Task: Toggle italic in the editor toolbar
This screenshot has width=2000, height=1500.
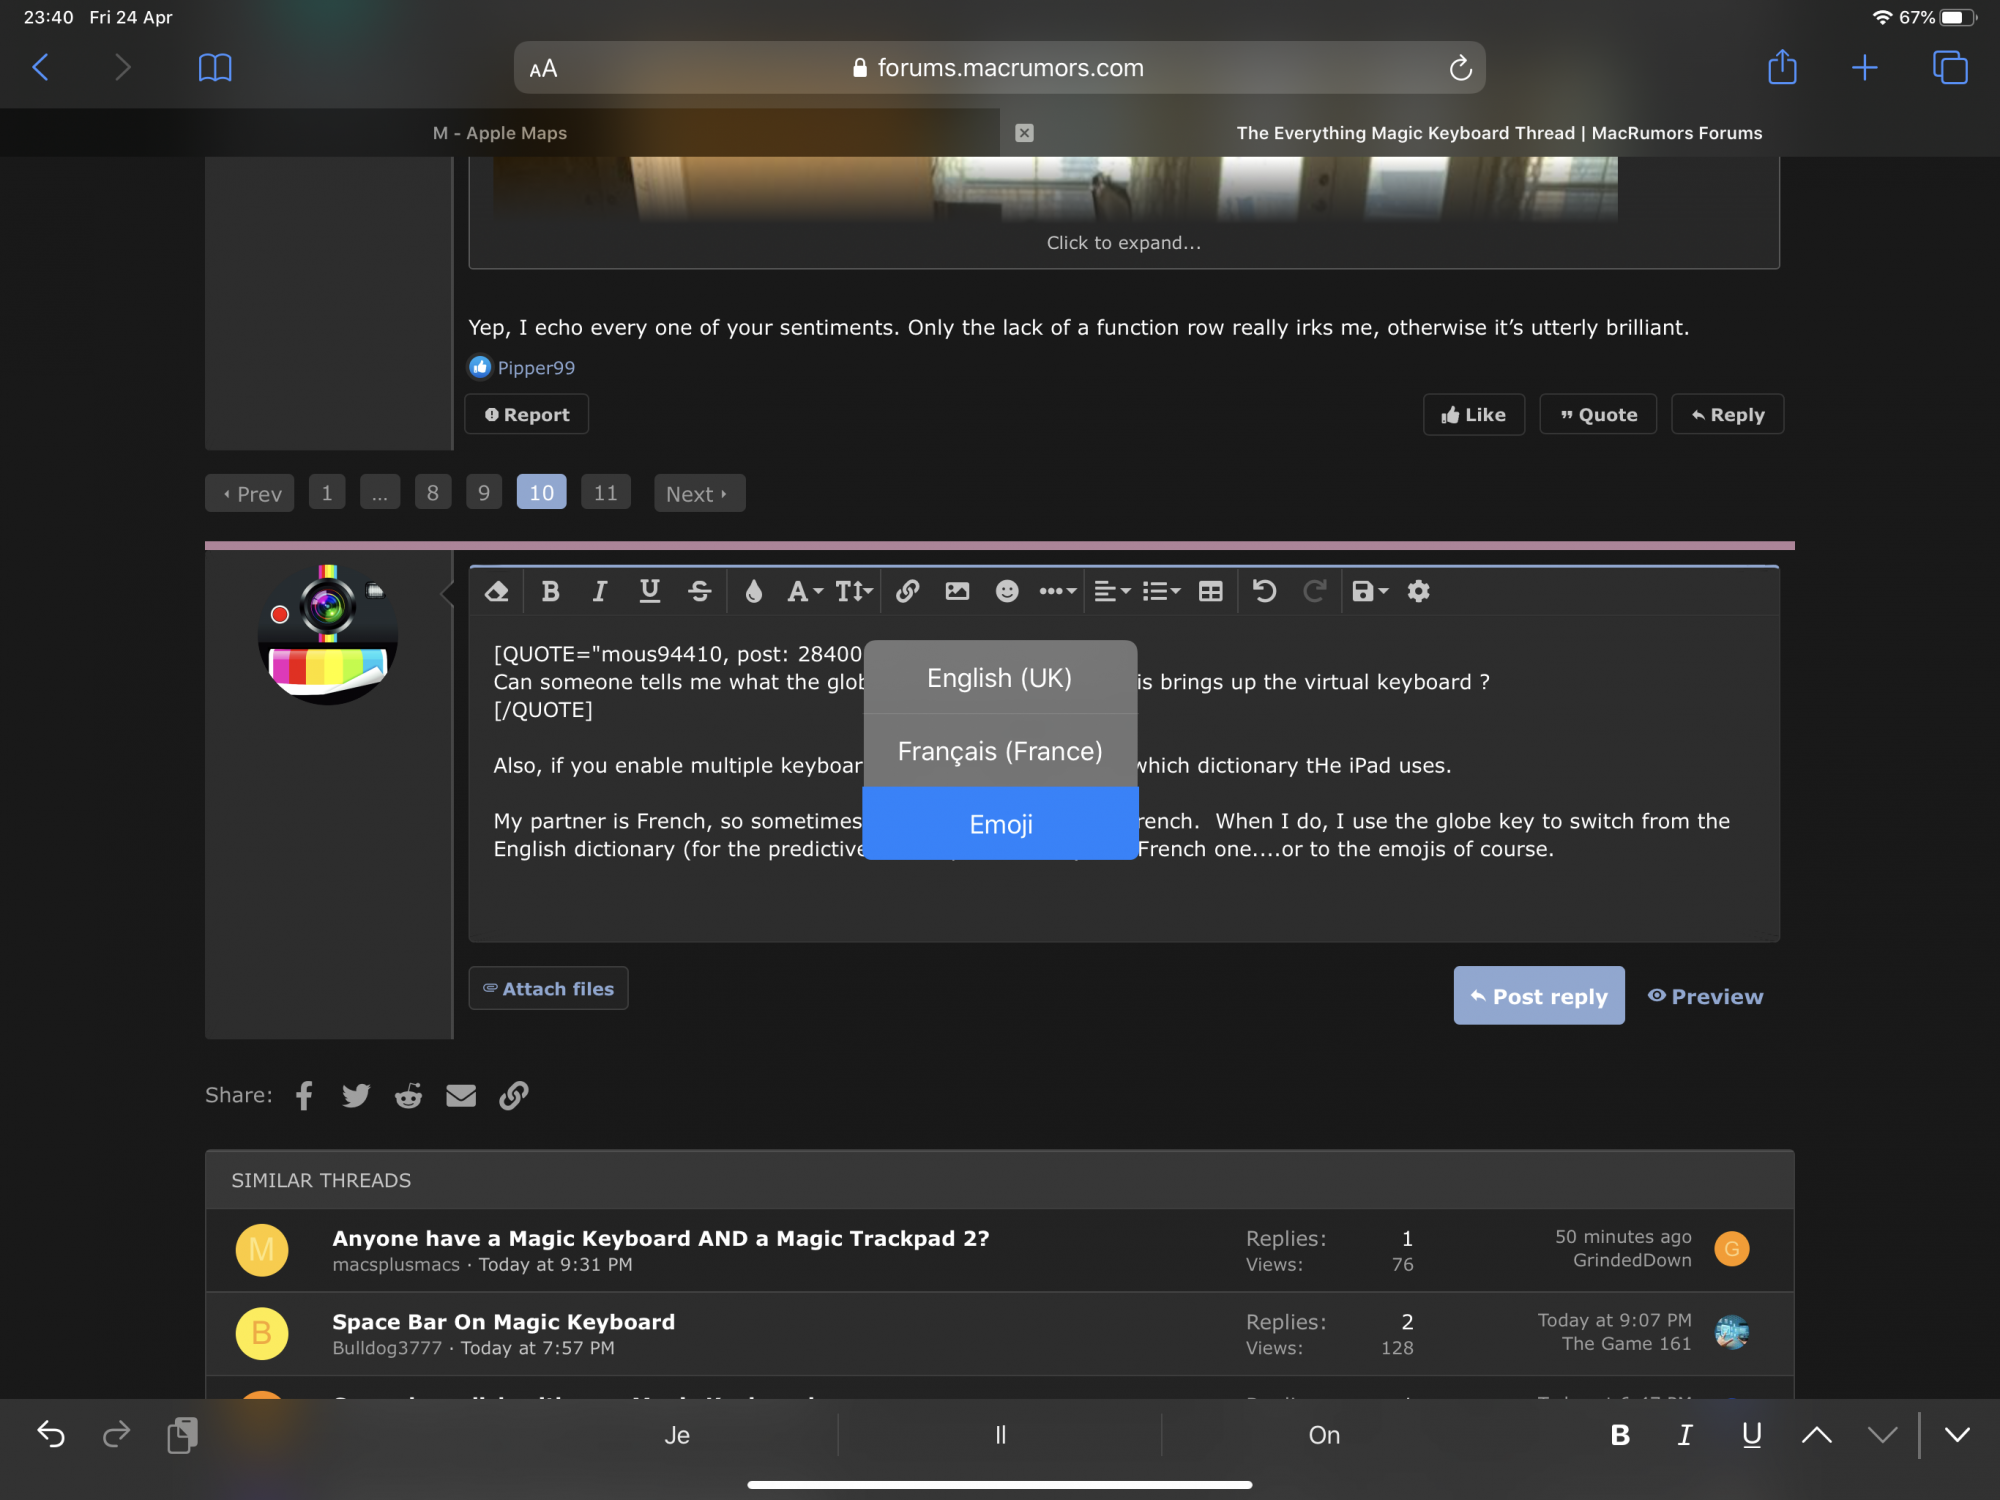Action: click(x=599, y=591)
